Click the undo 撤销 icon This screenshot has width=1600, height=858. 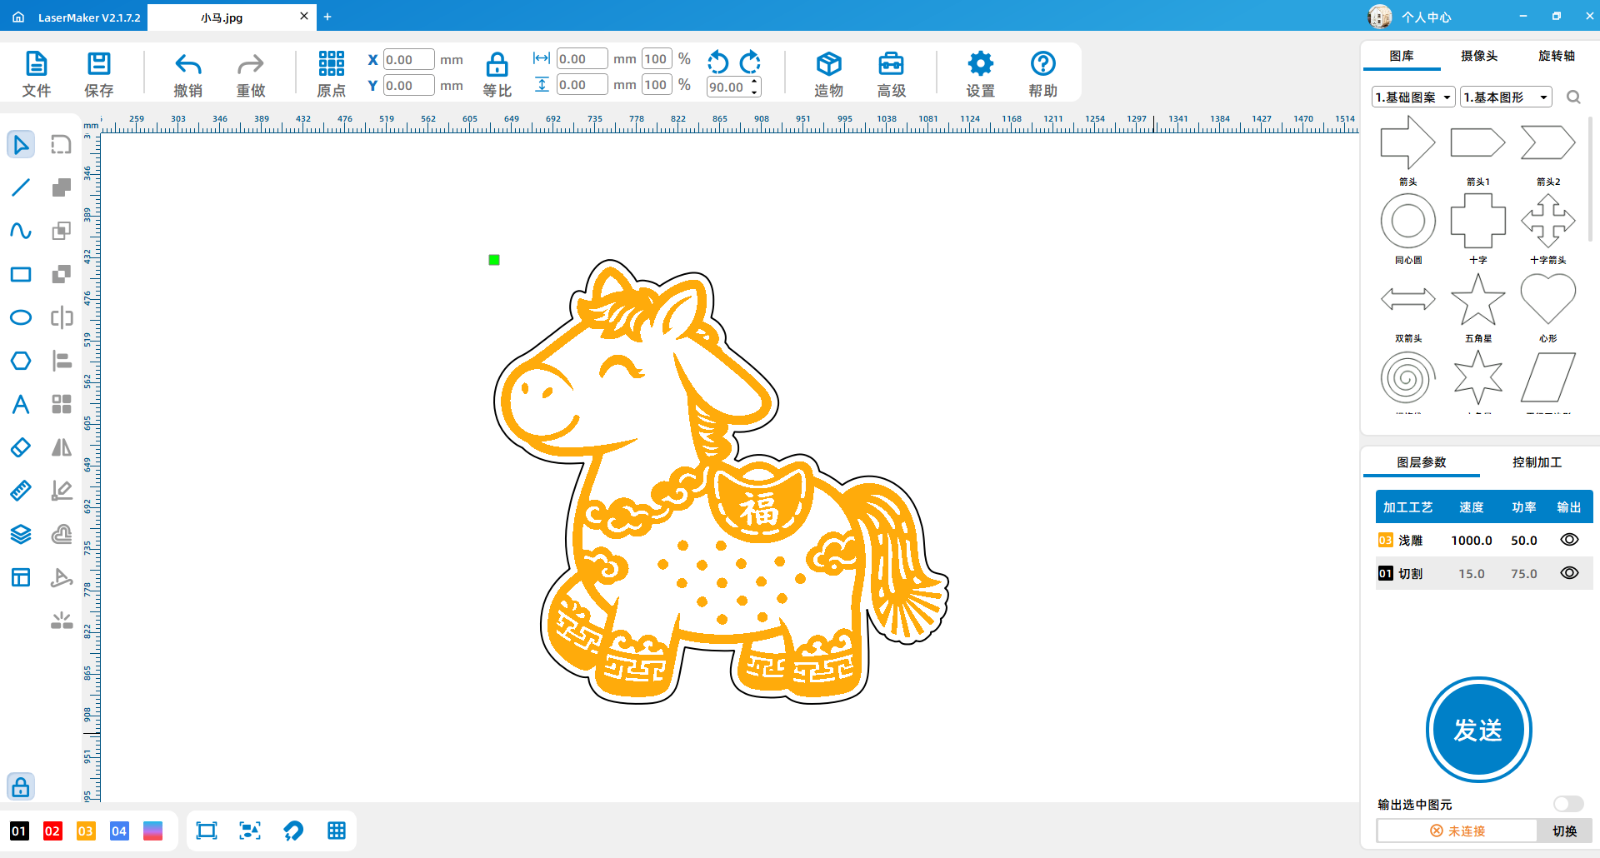point(188,74)
